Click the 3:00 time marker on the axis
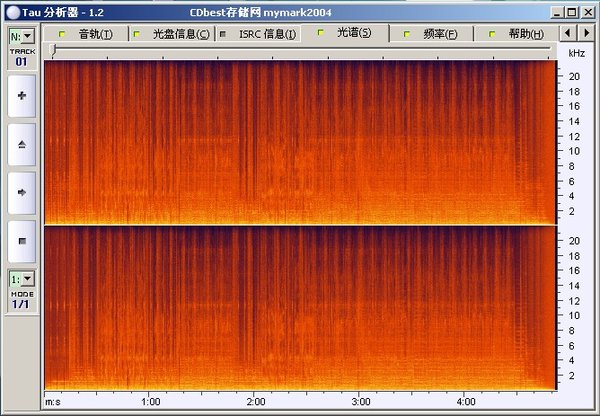600x416 pixels. 361,402
